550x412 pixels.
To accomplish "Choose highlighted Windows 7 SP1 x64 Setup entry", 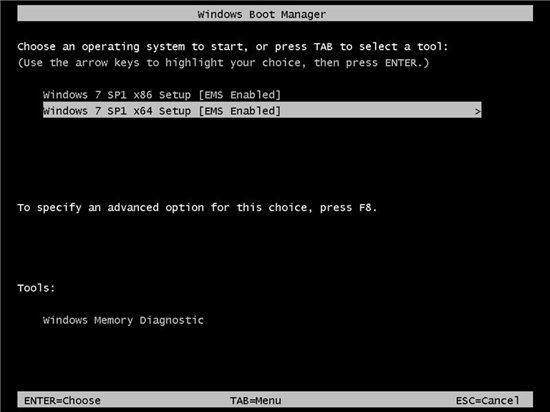I will pyautogui.click(x=262, y=110).
